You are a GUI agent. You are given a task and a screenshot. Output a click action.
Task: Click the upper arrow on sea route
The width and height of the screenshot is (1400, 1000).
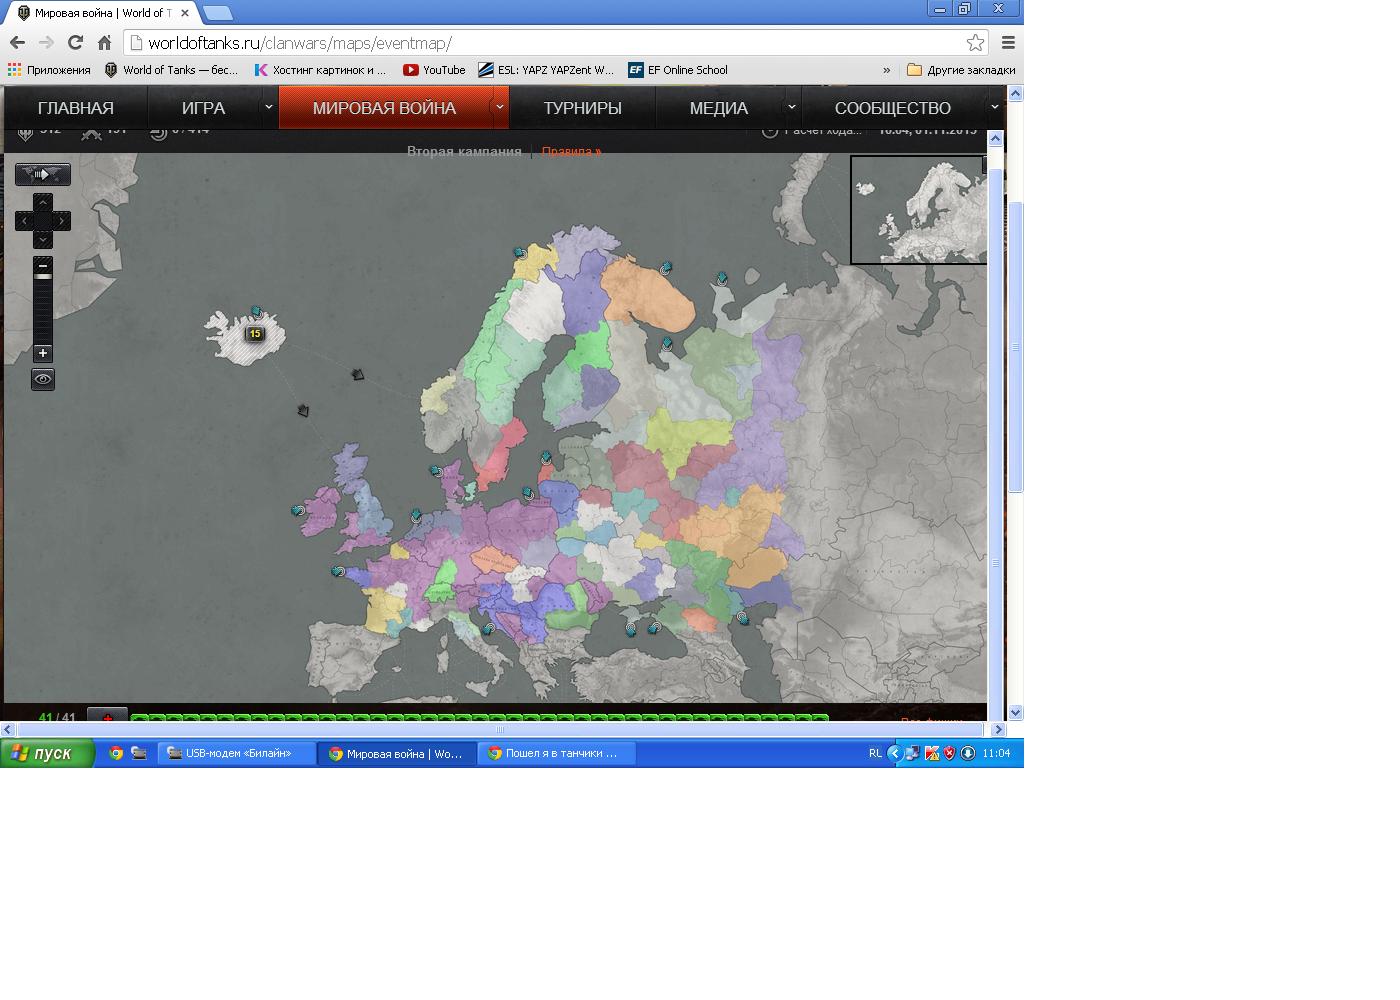pyautogui.click(x=358, y=375)
